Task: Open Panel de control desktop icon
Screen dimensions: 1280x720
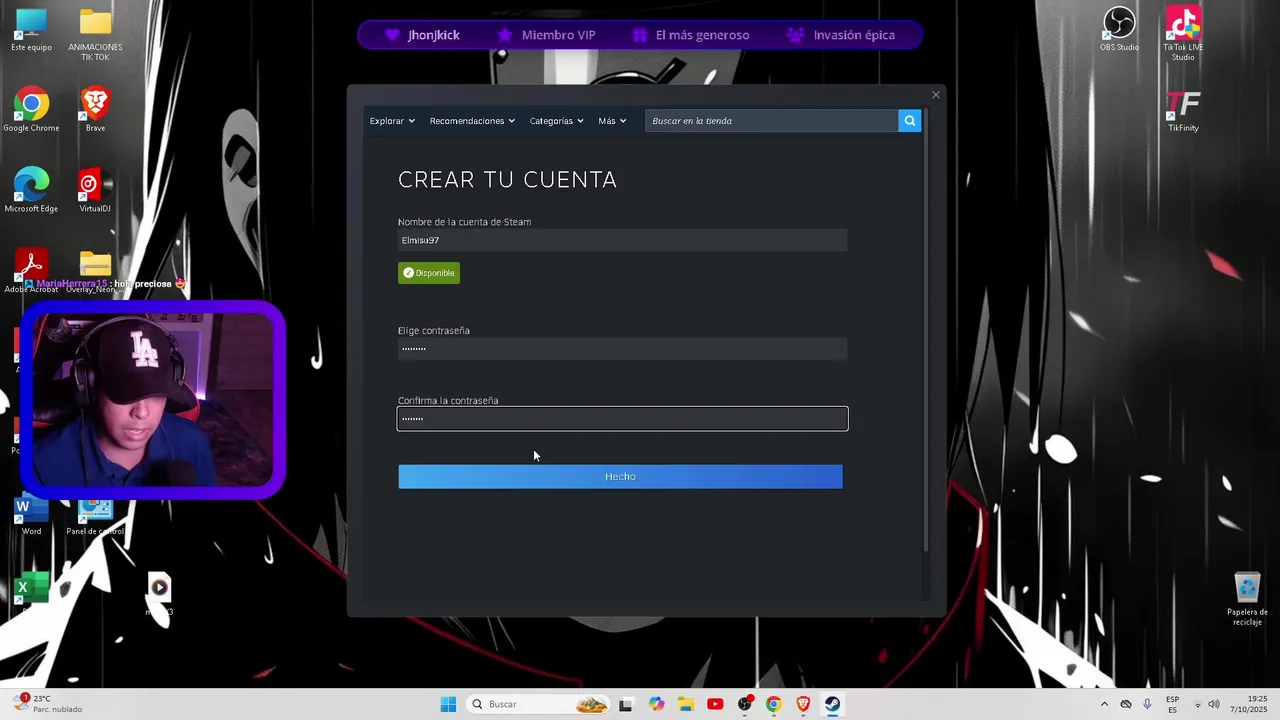Action: pyautogui.click(x=95, y=517)
